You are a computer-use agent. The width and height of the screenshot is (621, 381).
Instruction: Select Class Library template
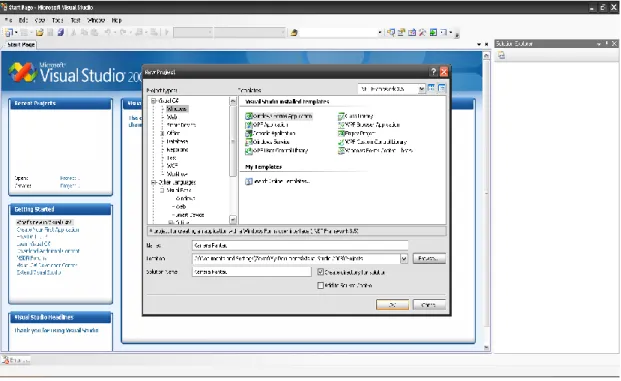click(x=356, y=116)
